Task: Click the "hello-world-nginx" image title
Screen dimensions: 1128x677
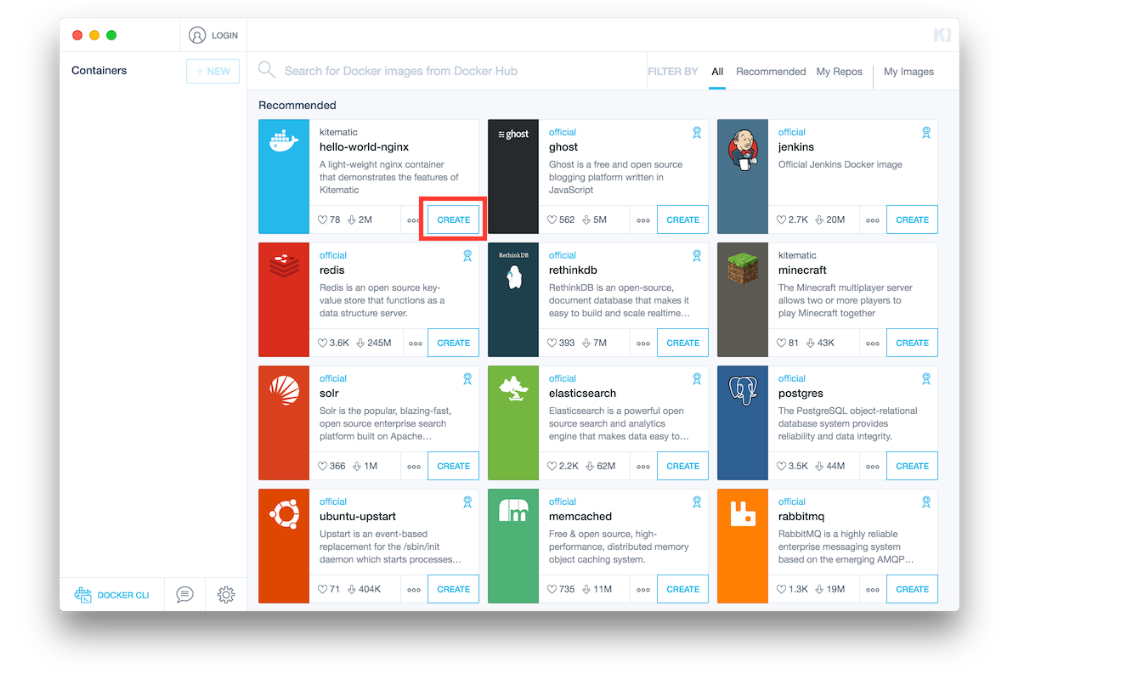Action: (364, 147)
